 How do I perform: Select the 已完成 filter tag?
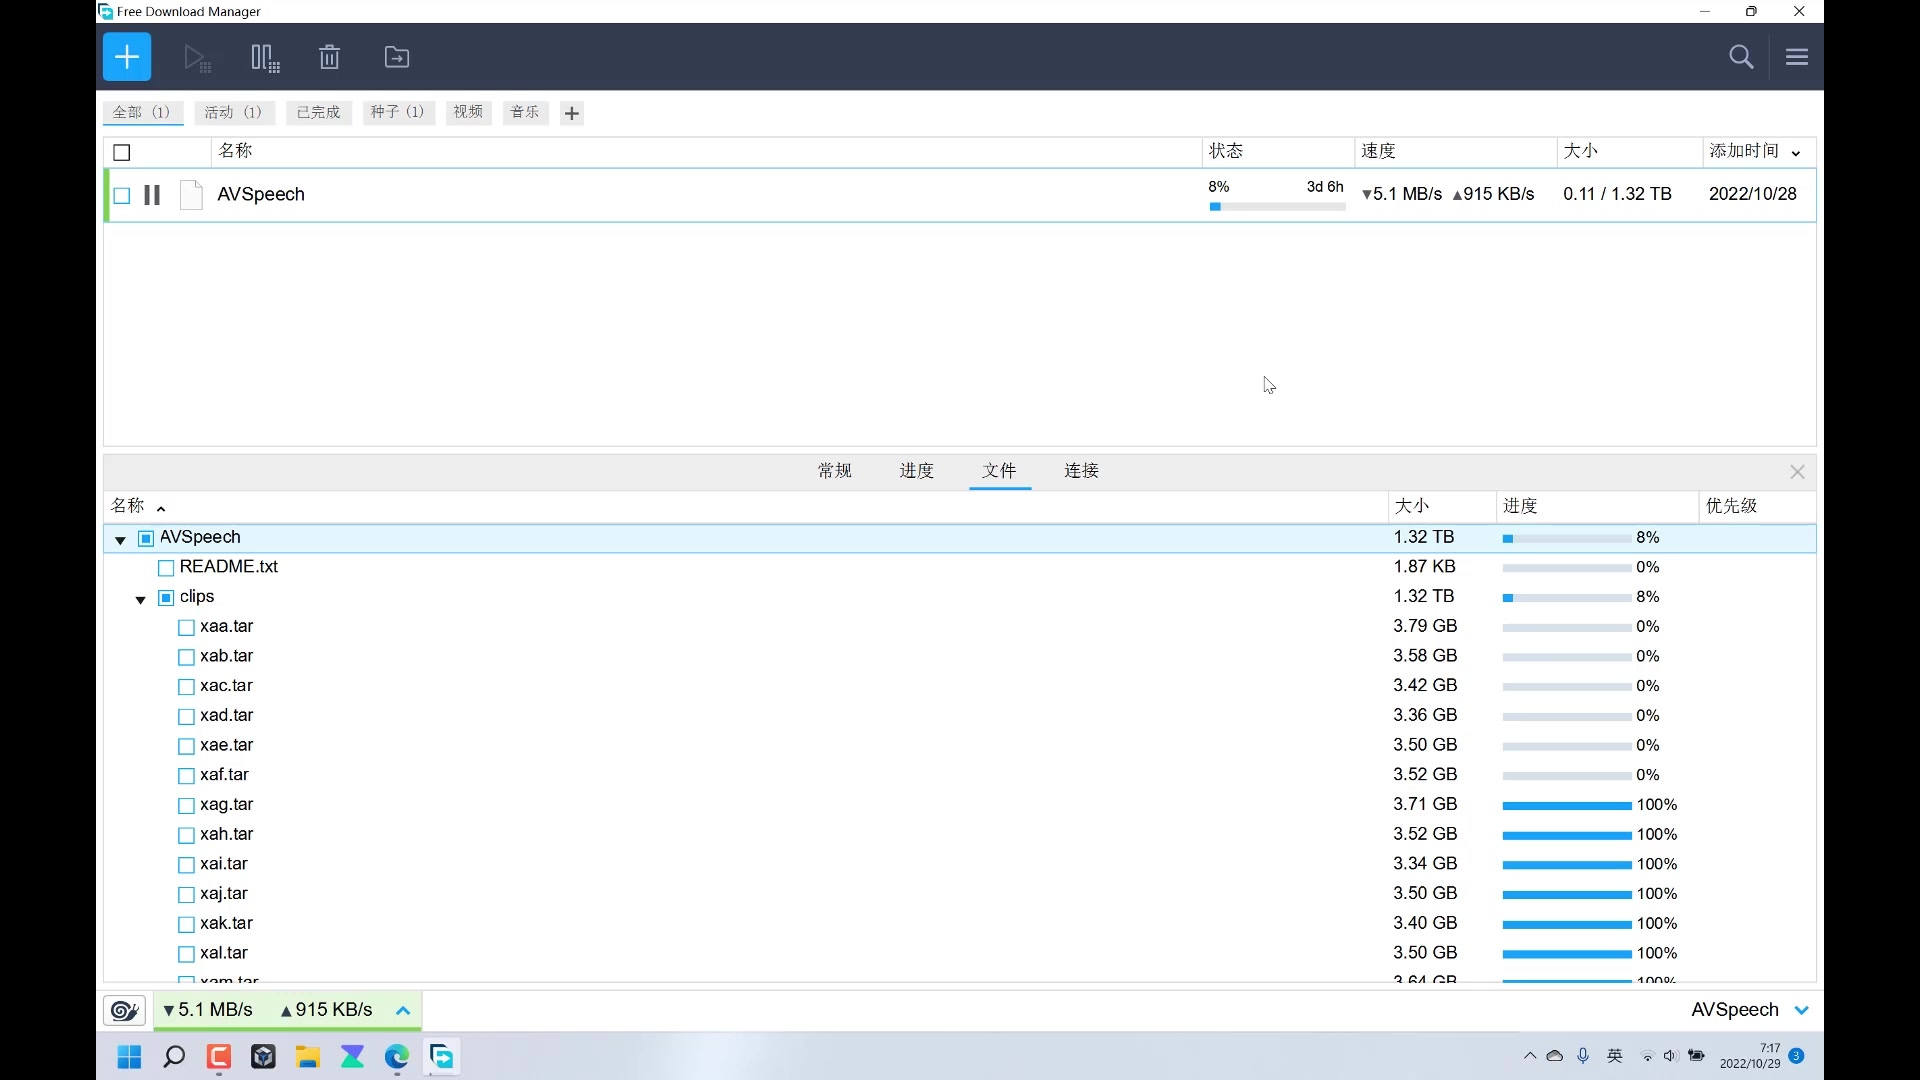[319, 112]
